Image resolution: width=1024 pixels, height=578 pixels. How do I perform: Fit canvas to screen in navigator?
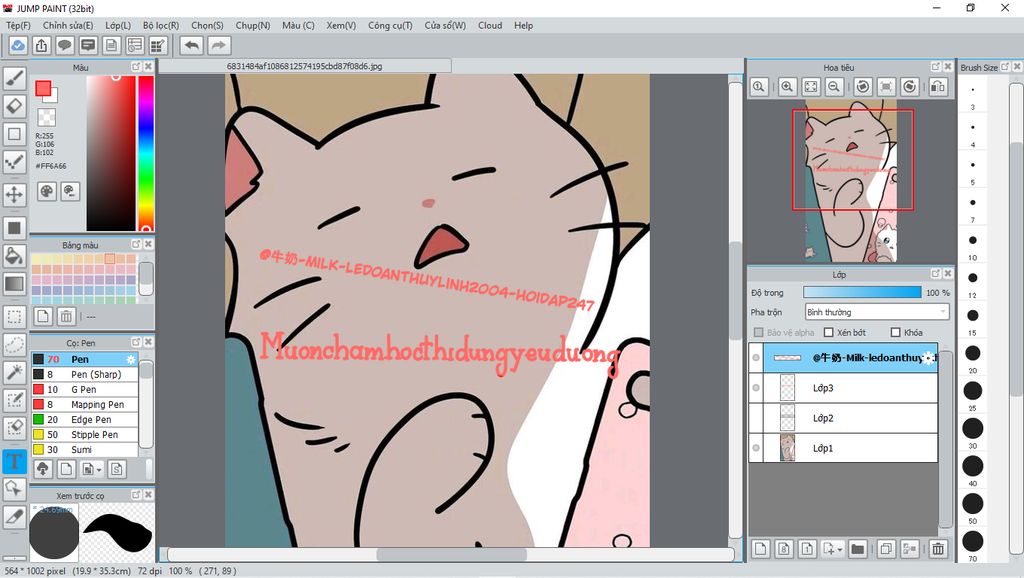point(810,87)
